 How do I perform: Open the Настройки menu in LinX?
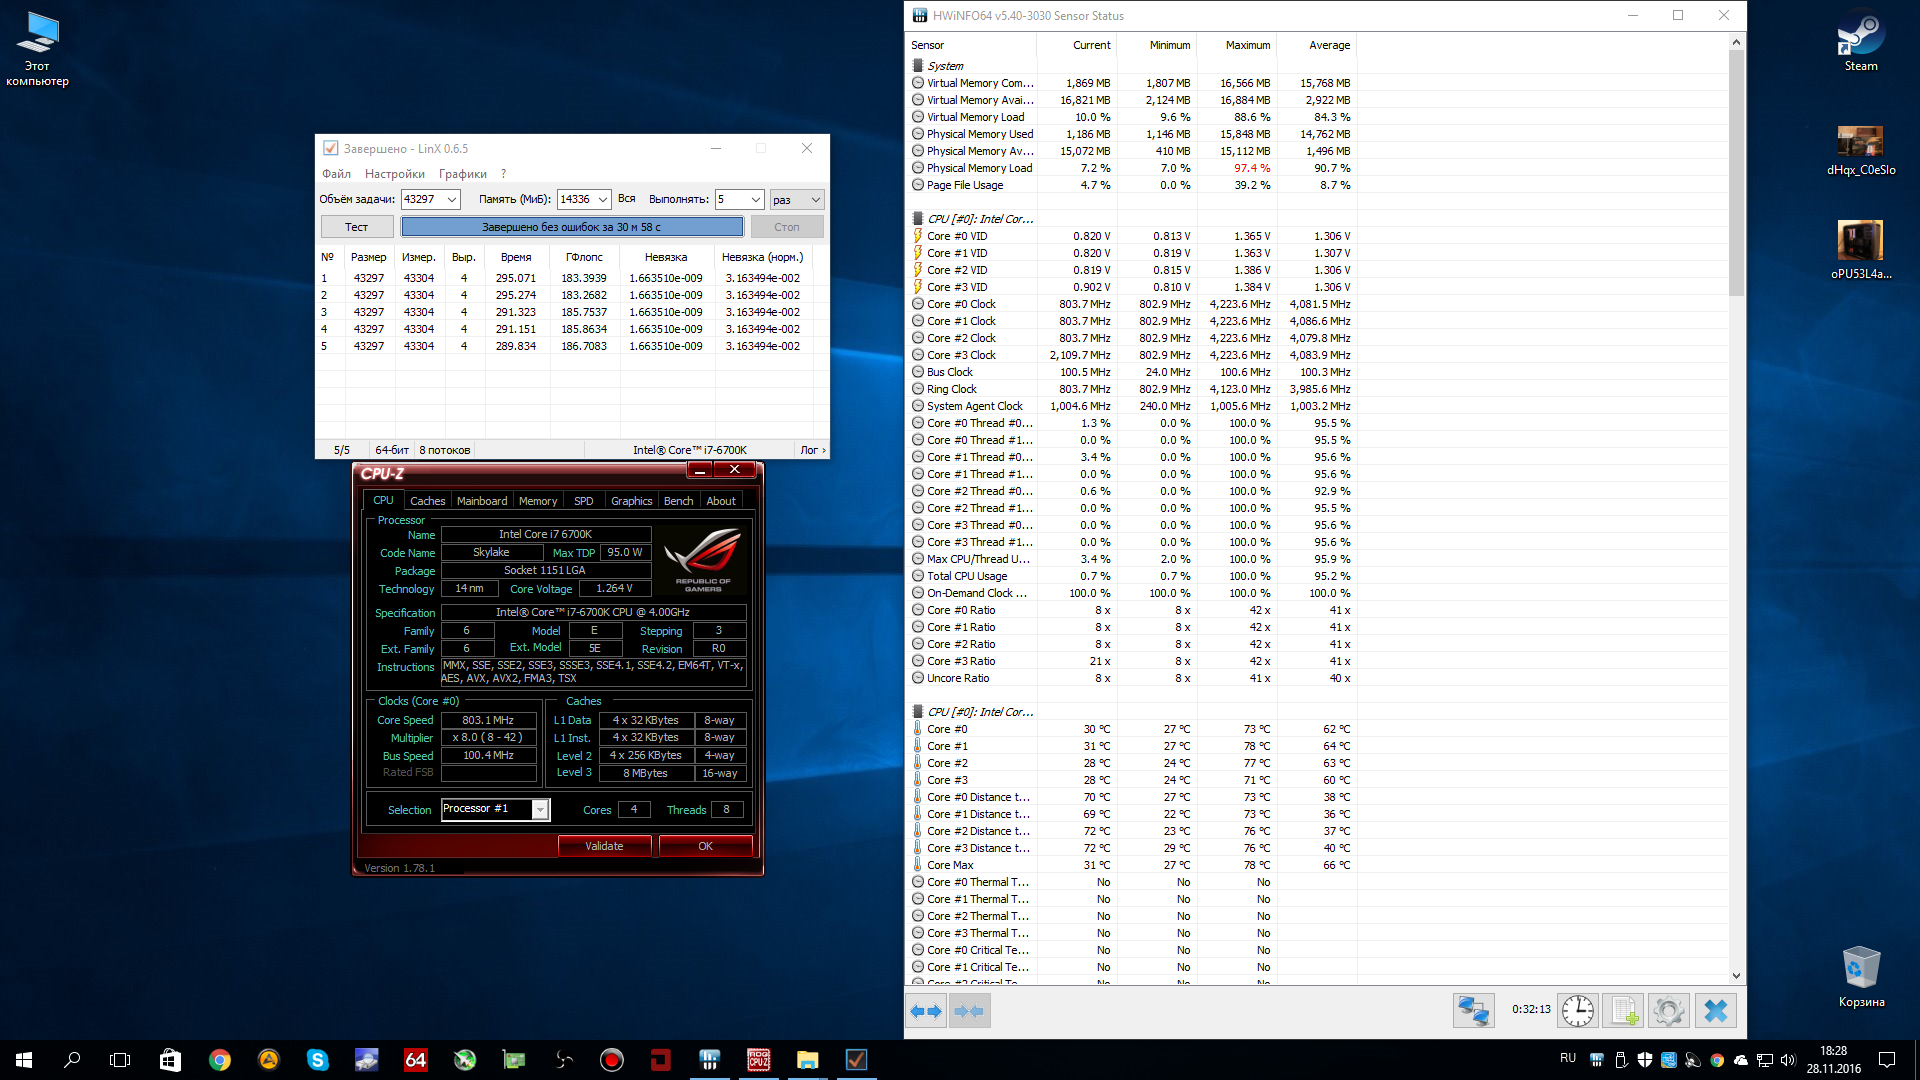point(394,174)
